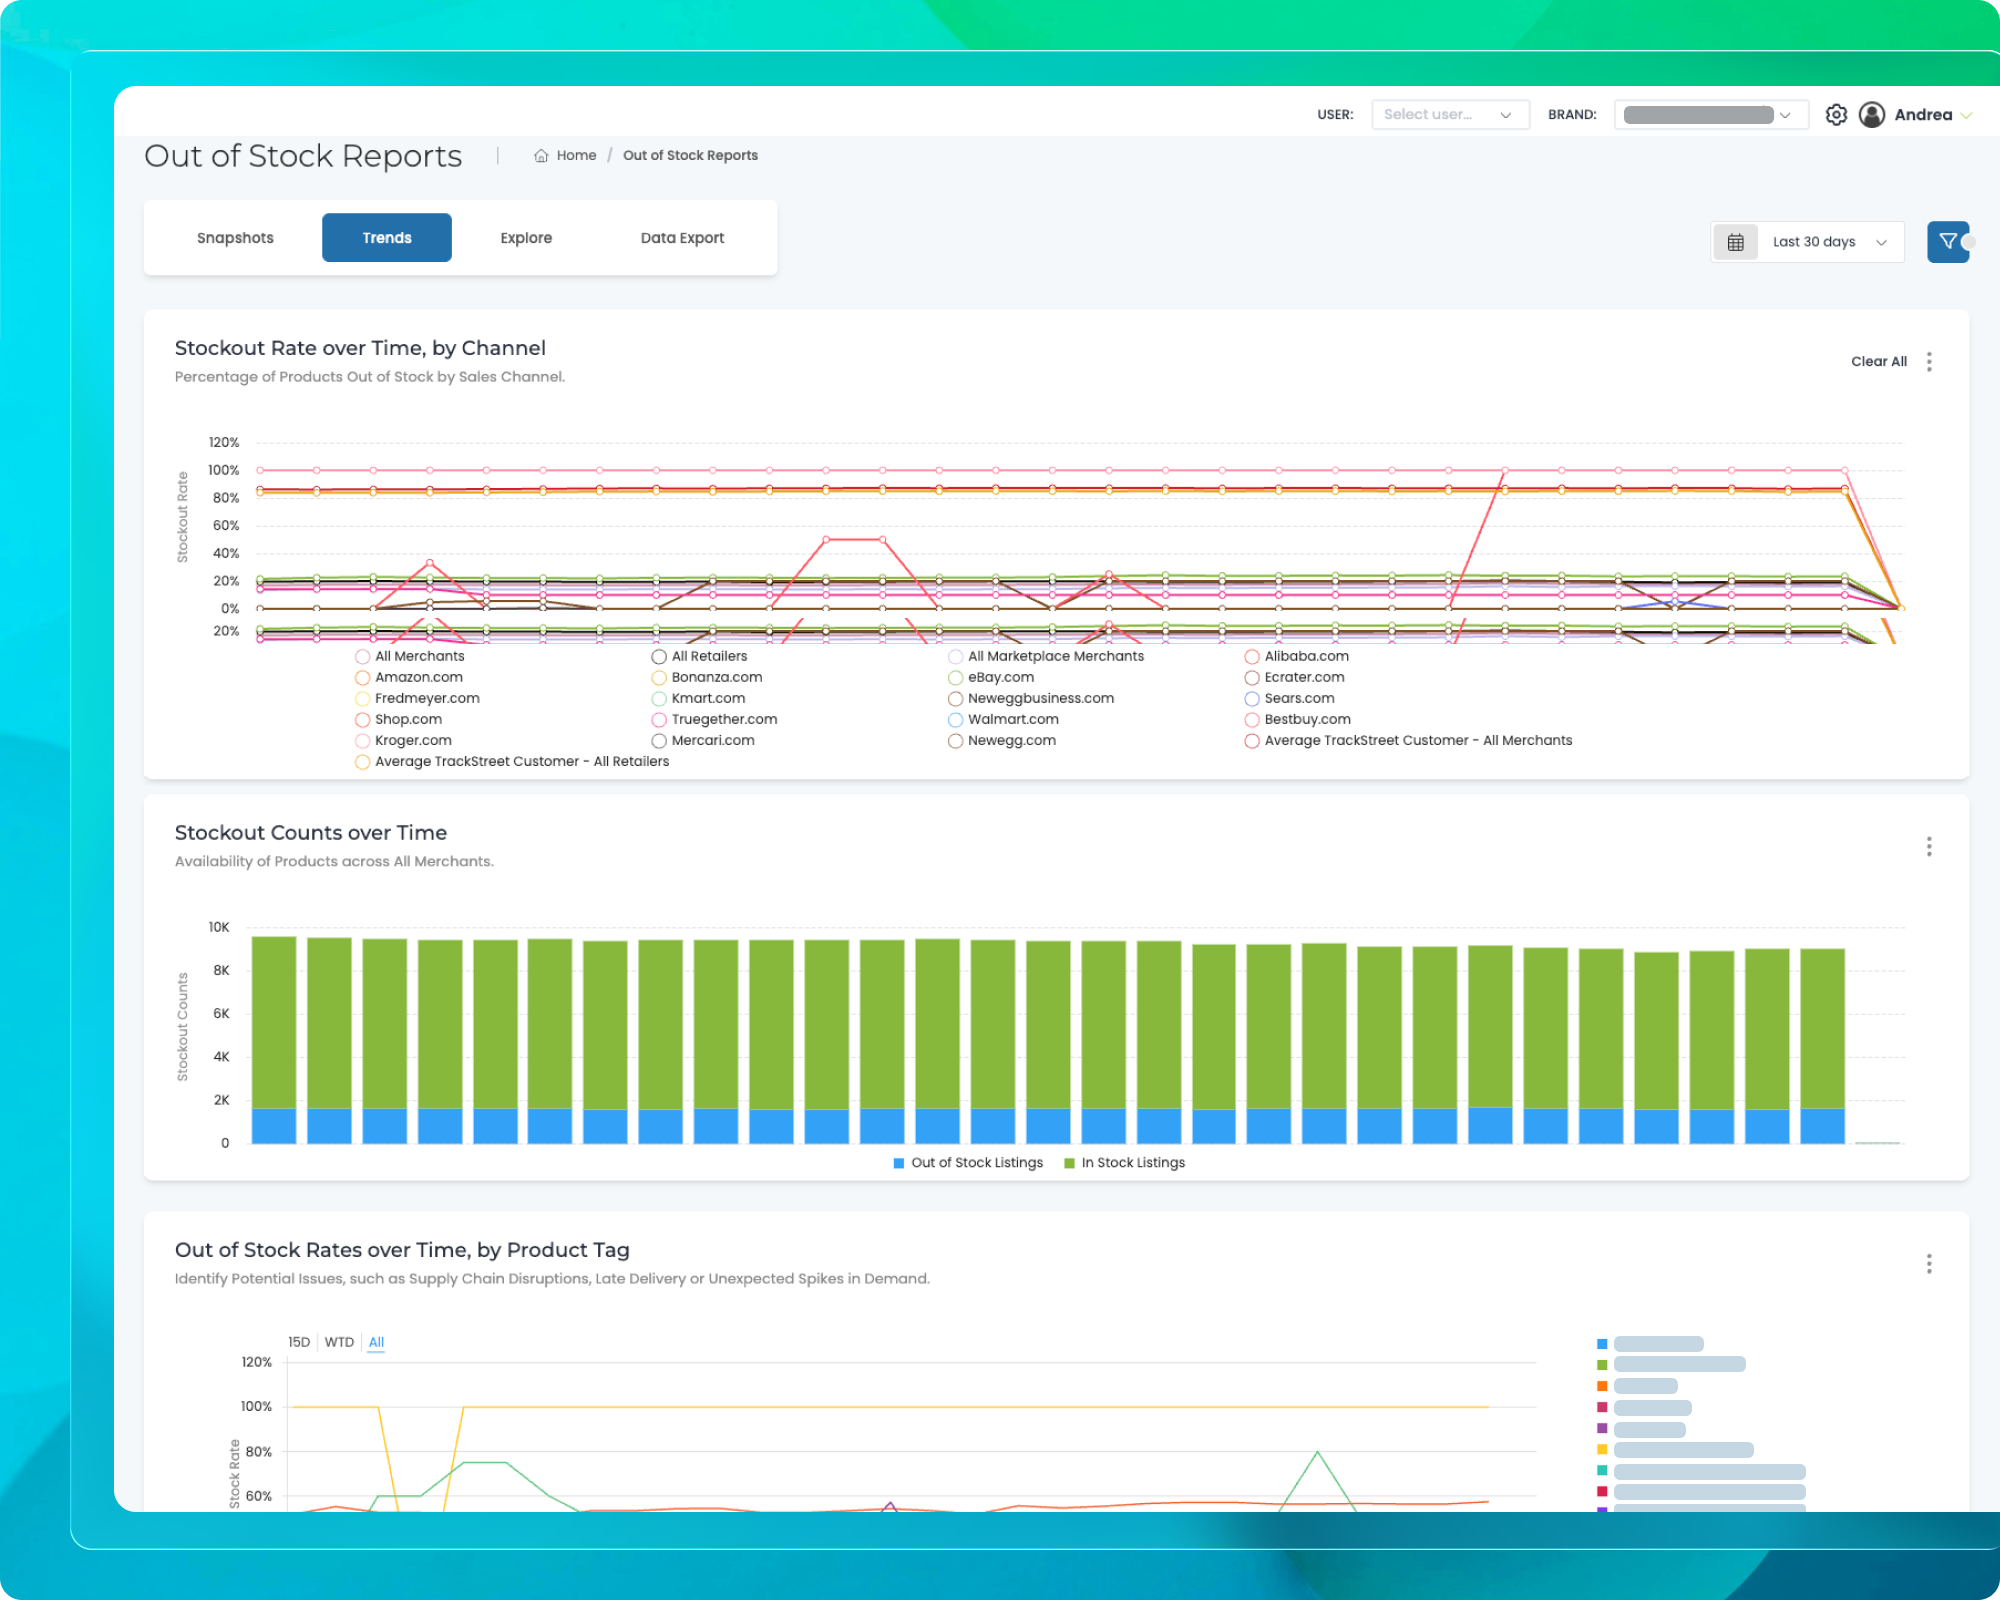Open Product Tag chart three-dot menu

[x=1929, y=1264]
